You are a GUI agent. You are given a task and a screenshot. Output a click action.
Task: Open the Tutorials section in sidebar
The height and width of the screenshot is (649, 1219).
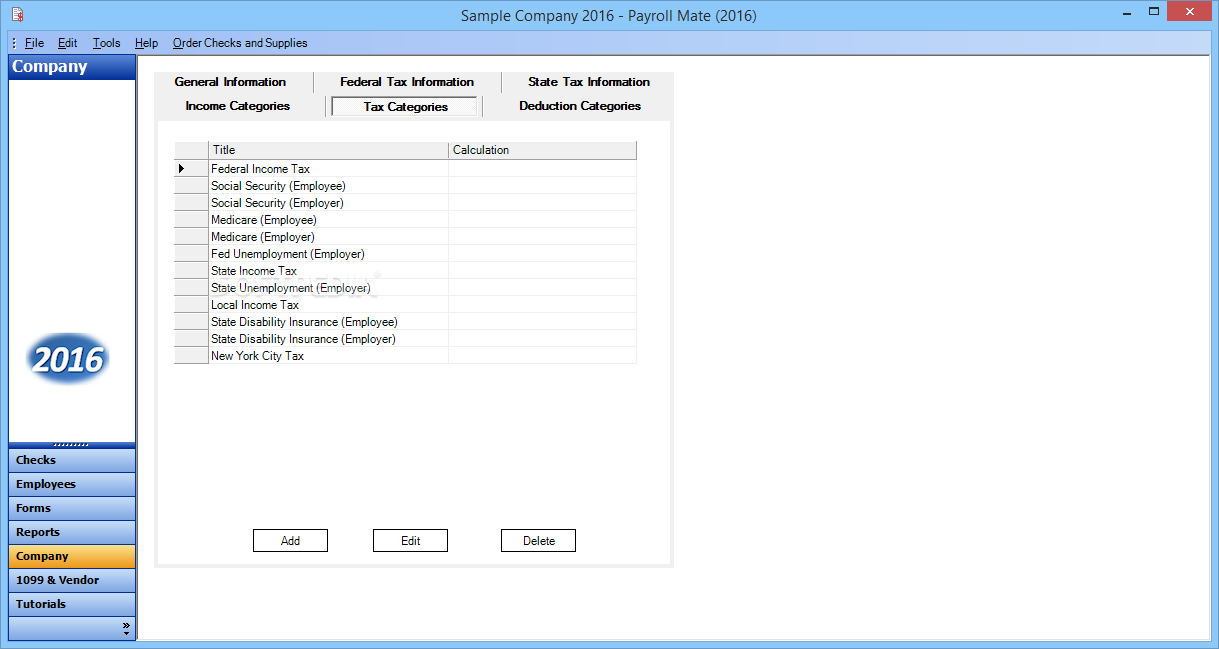(72, 604)
